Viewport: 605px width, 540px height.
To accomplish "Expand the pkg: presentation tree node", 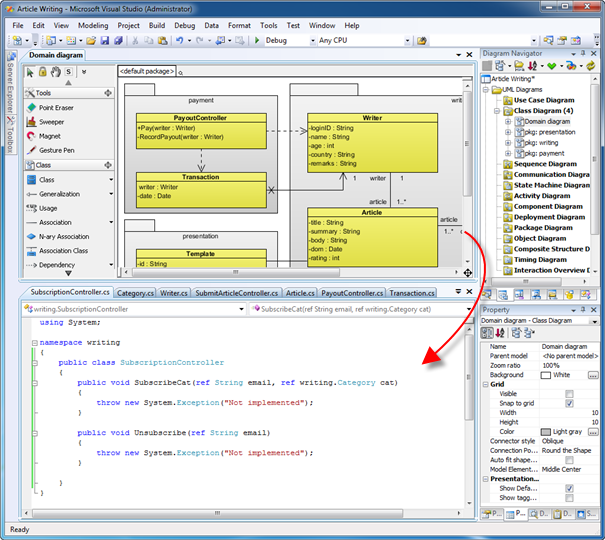I will (x=508, y=132).
